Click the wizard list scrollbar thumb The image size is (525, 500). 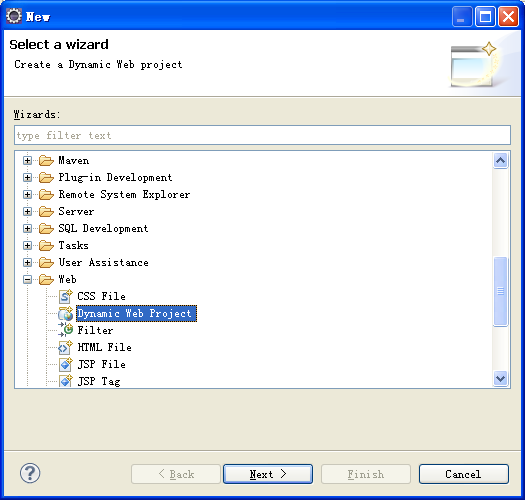click(501, 291)
